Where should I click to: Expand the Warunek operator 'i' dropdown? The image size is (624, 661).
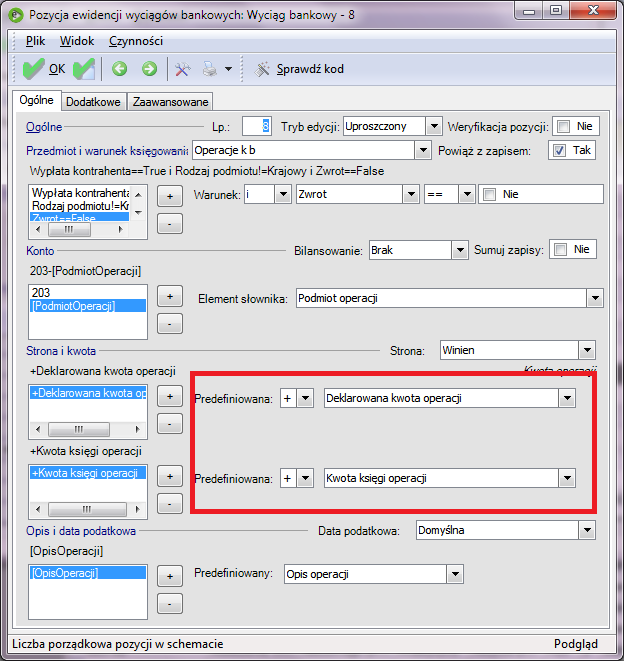pos(283,194)
